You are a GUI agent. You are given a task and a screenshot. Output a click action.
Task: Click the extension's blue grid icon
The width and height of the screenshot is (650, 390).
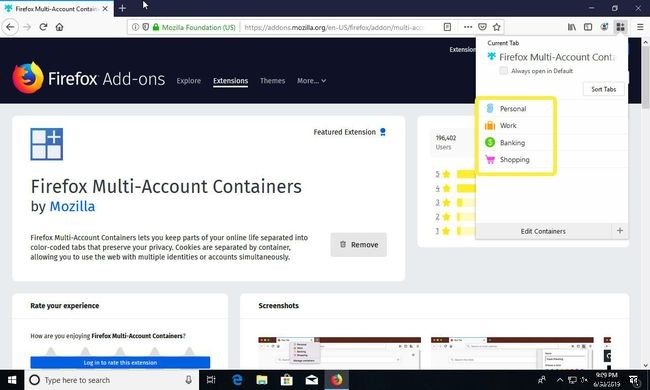click(46, 144)
